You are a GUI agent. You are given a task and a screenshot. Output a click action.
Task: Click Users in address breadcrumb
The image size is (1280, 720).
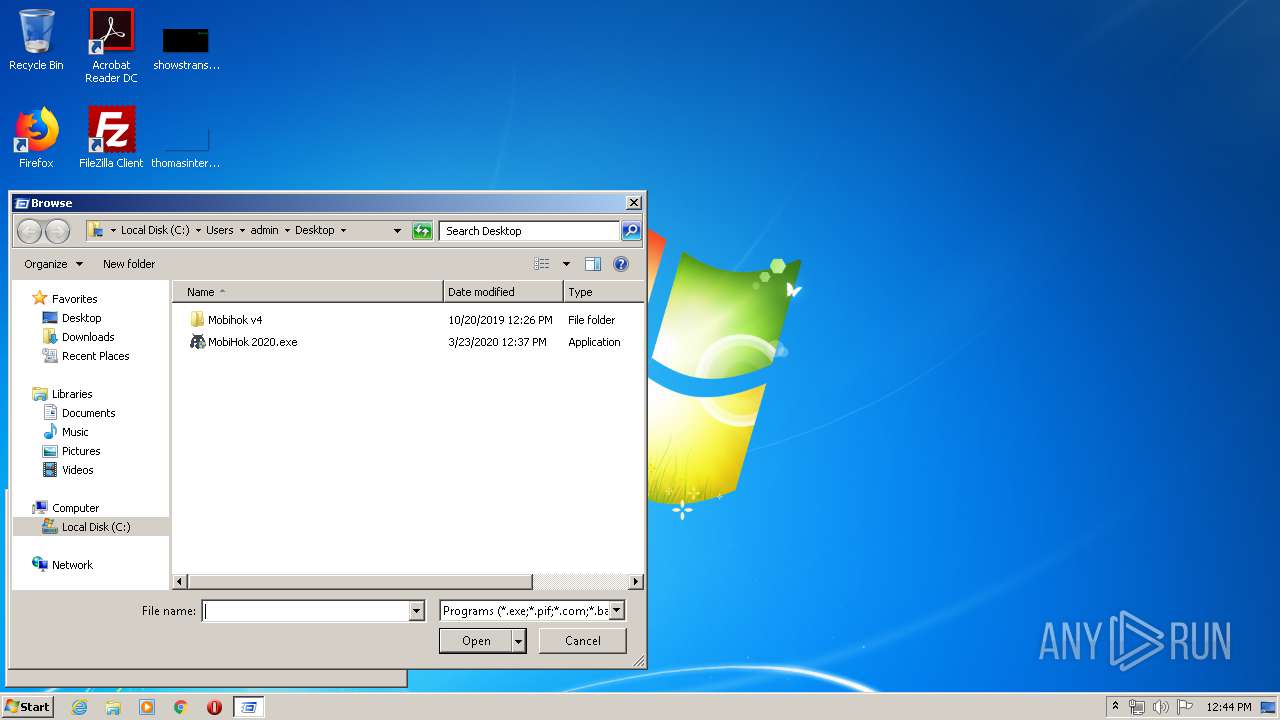click(x=219, y=230)
